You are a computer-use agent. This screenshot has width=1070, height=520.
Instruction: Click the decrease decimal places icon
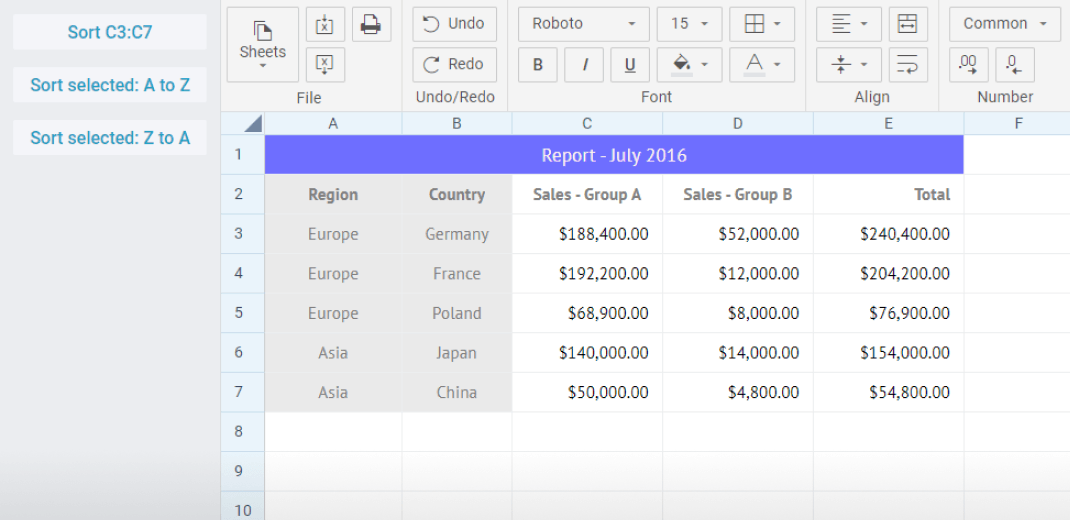[1015, 65]
